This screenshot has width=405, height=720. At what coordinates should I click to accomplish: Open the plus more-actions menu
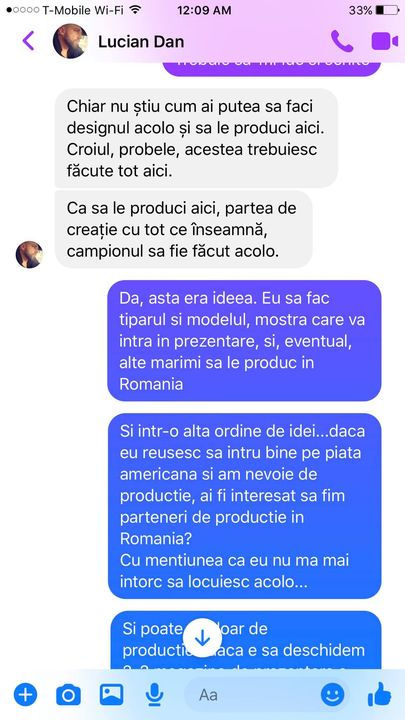click(x=25, y=695)
